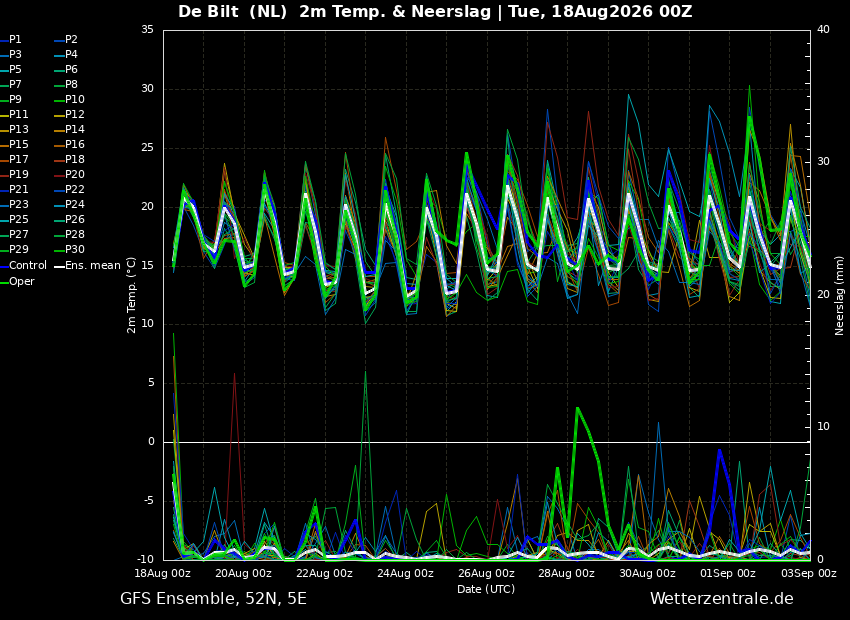The height and width of the screenshot is (620, 850).
Task: Click the 25 temperature axis value
Action: tap(147, 148)
